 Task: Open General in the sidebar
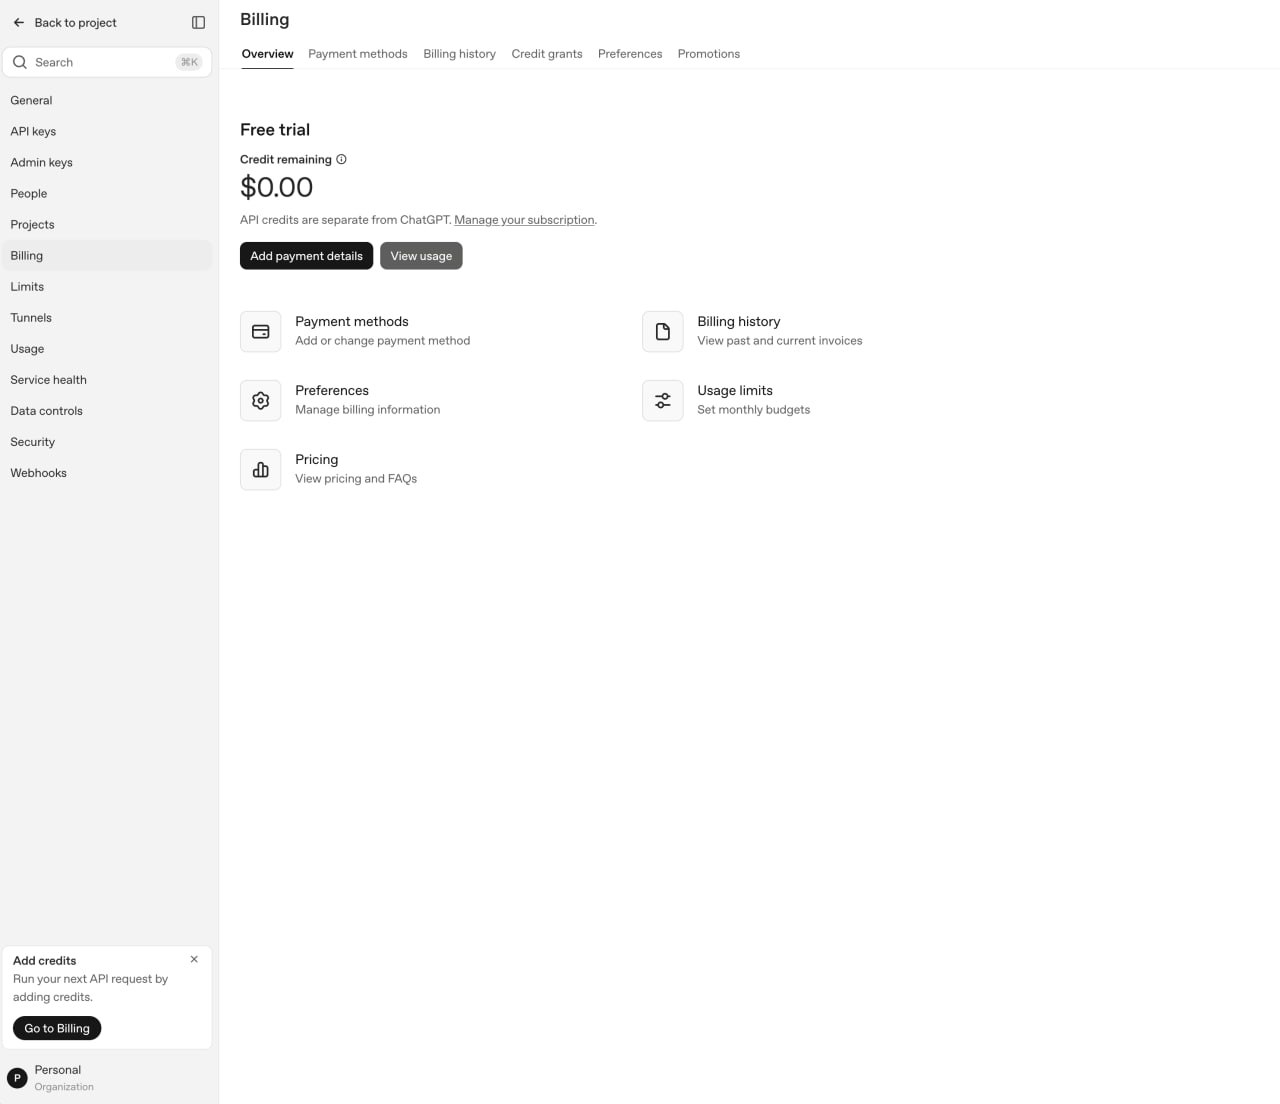pos(107,100)
